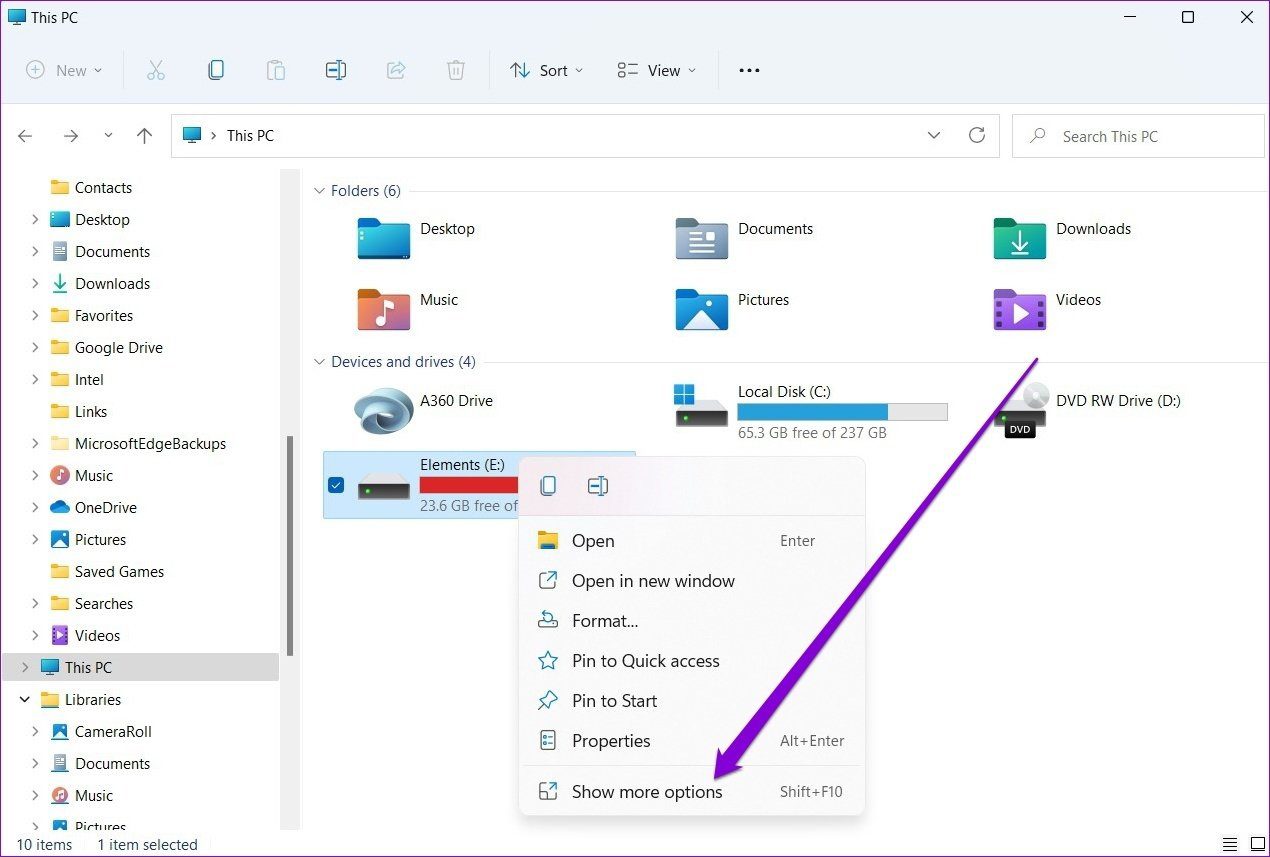The width and height of the screenshot is (1270, 857).
Task: Click the Search This PC field
Action: (1138, 136)
